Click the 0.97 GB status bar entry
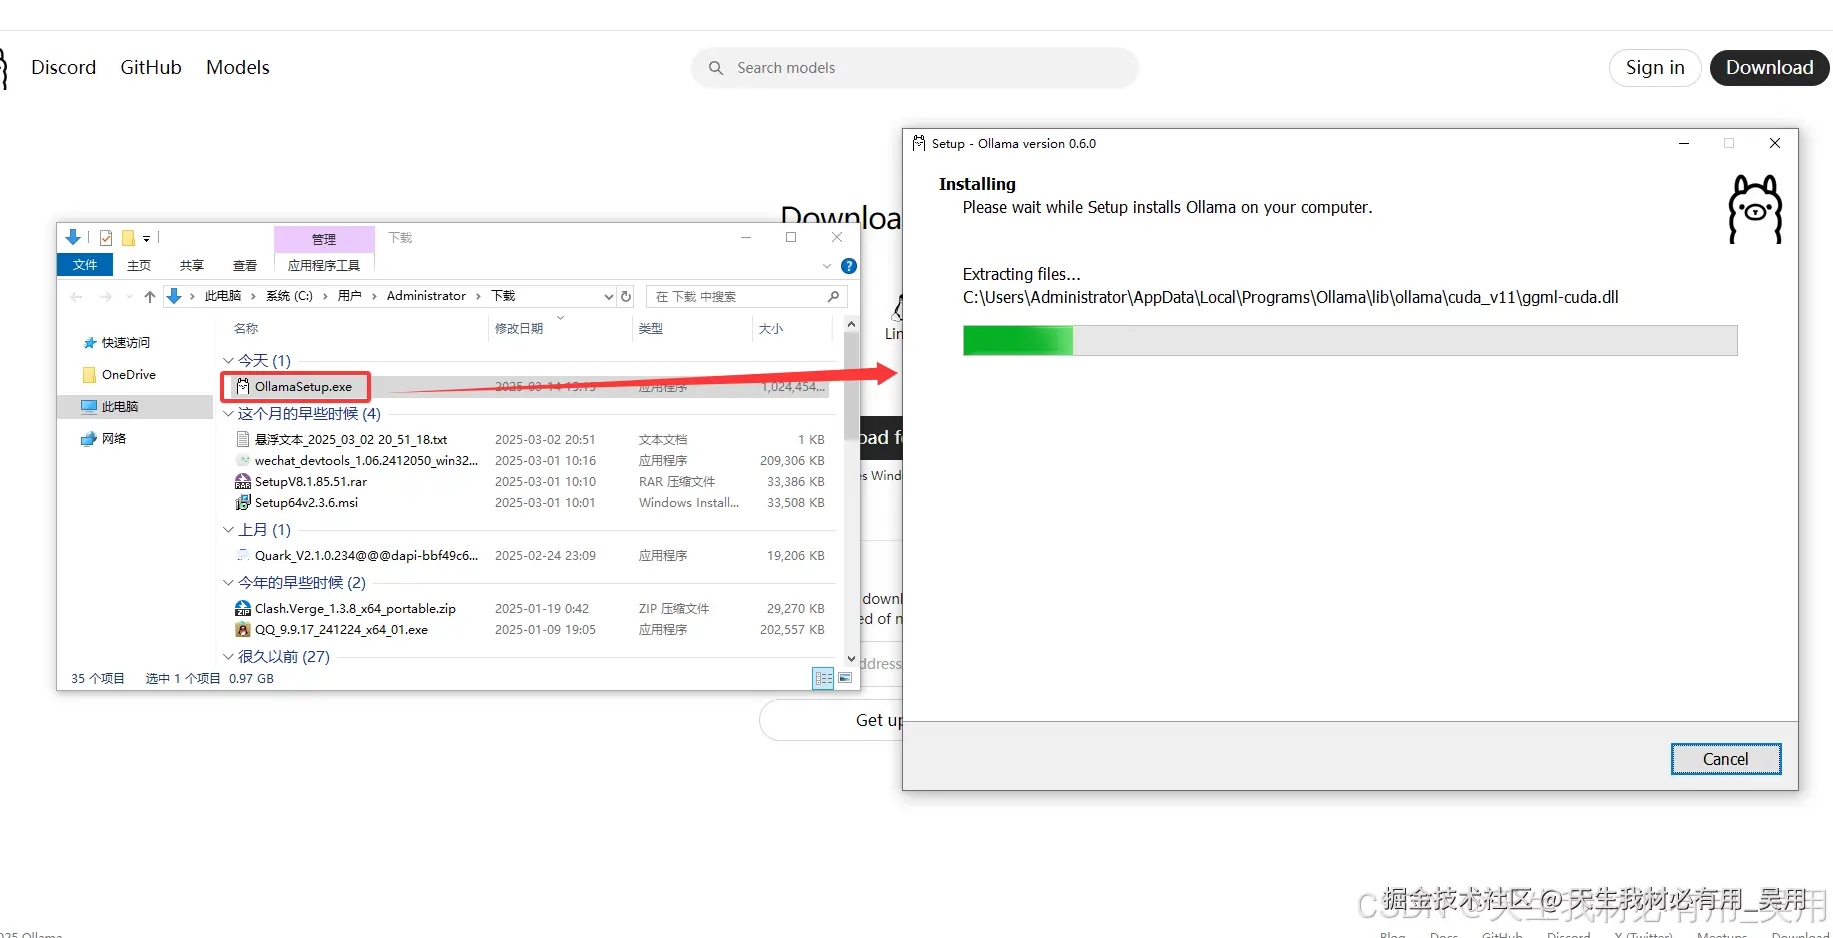1833x938 pixels. click(x=251, y=678)
